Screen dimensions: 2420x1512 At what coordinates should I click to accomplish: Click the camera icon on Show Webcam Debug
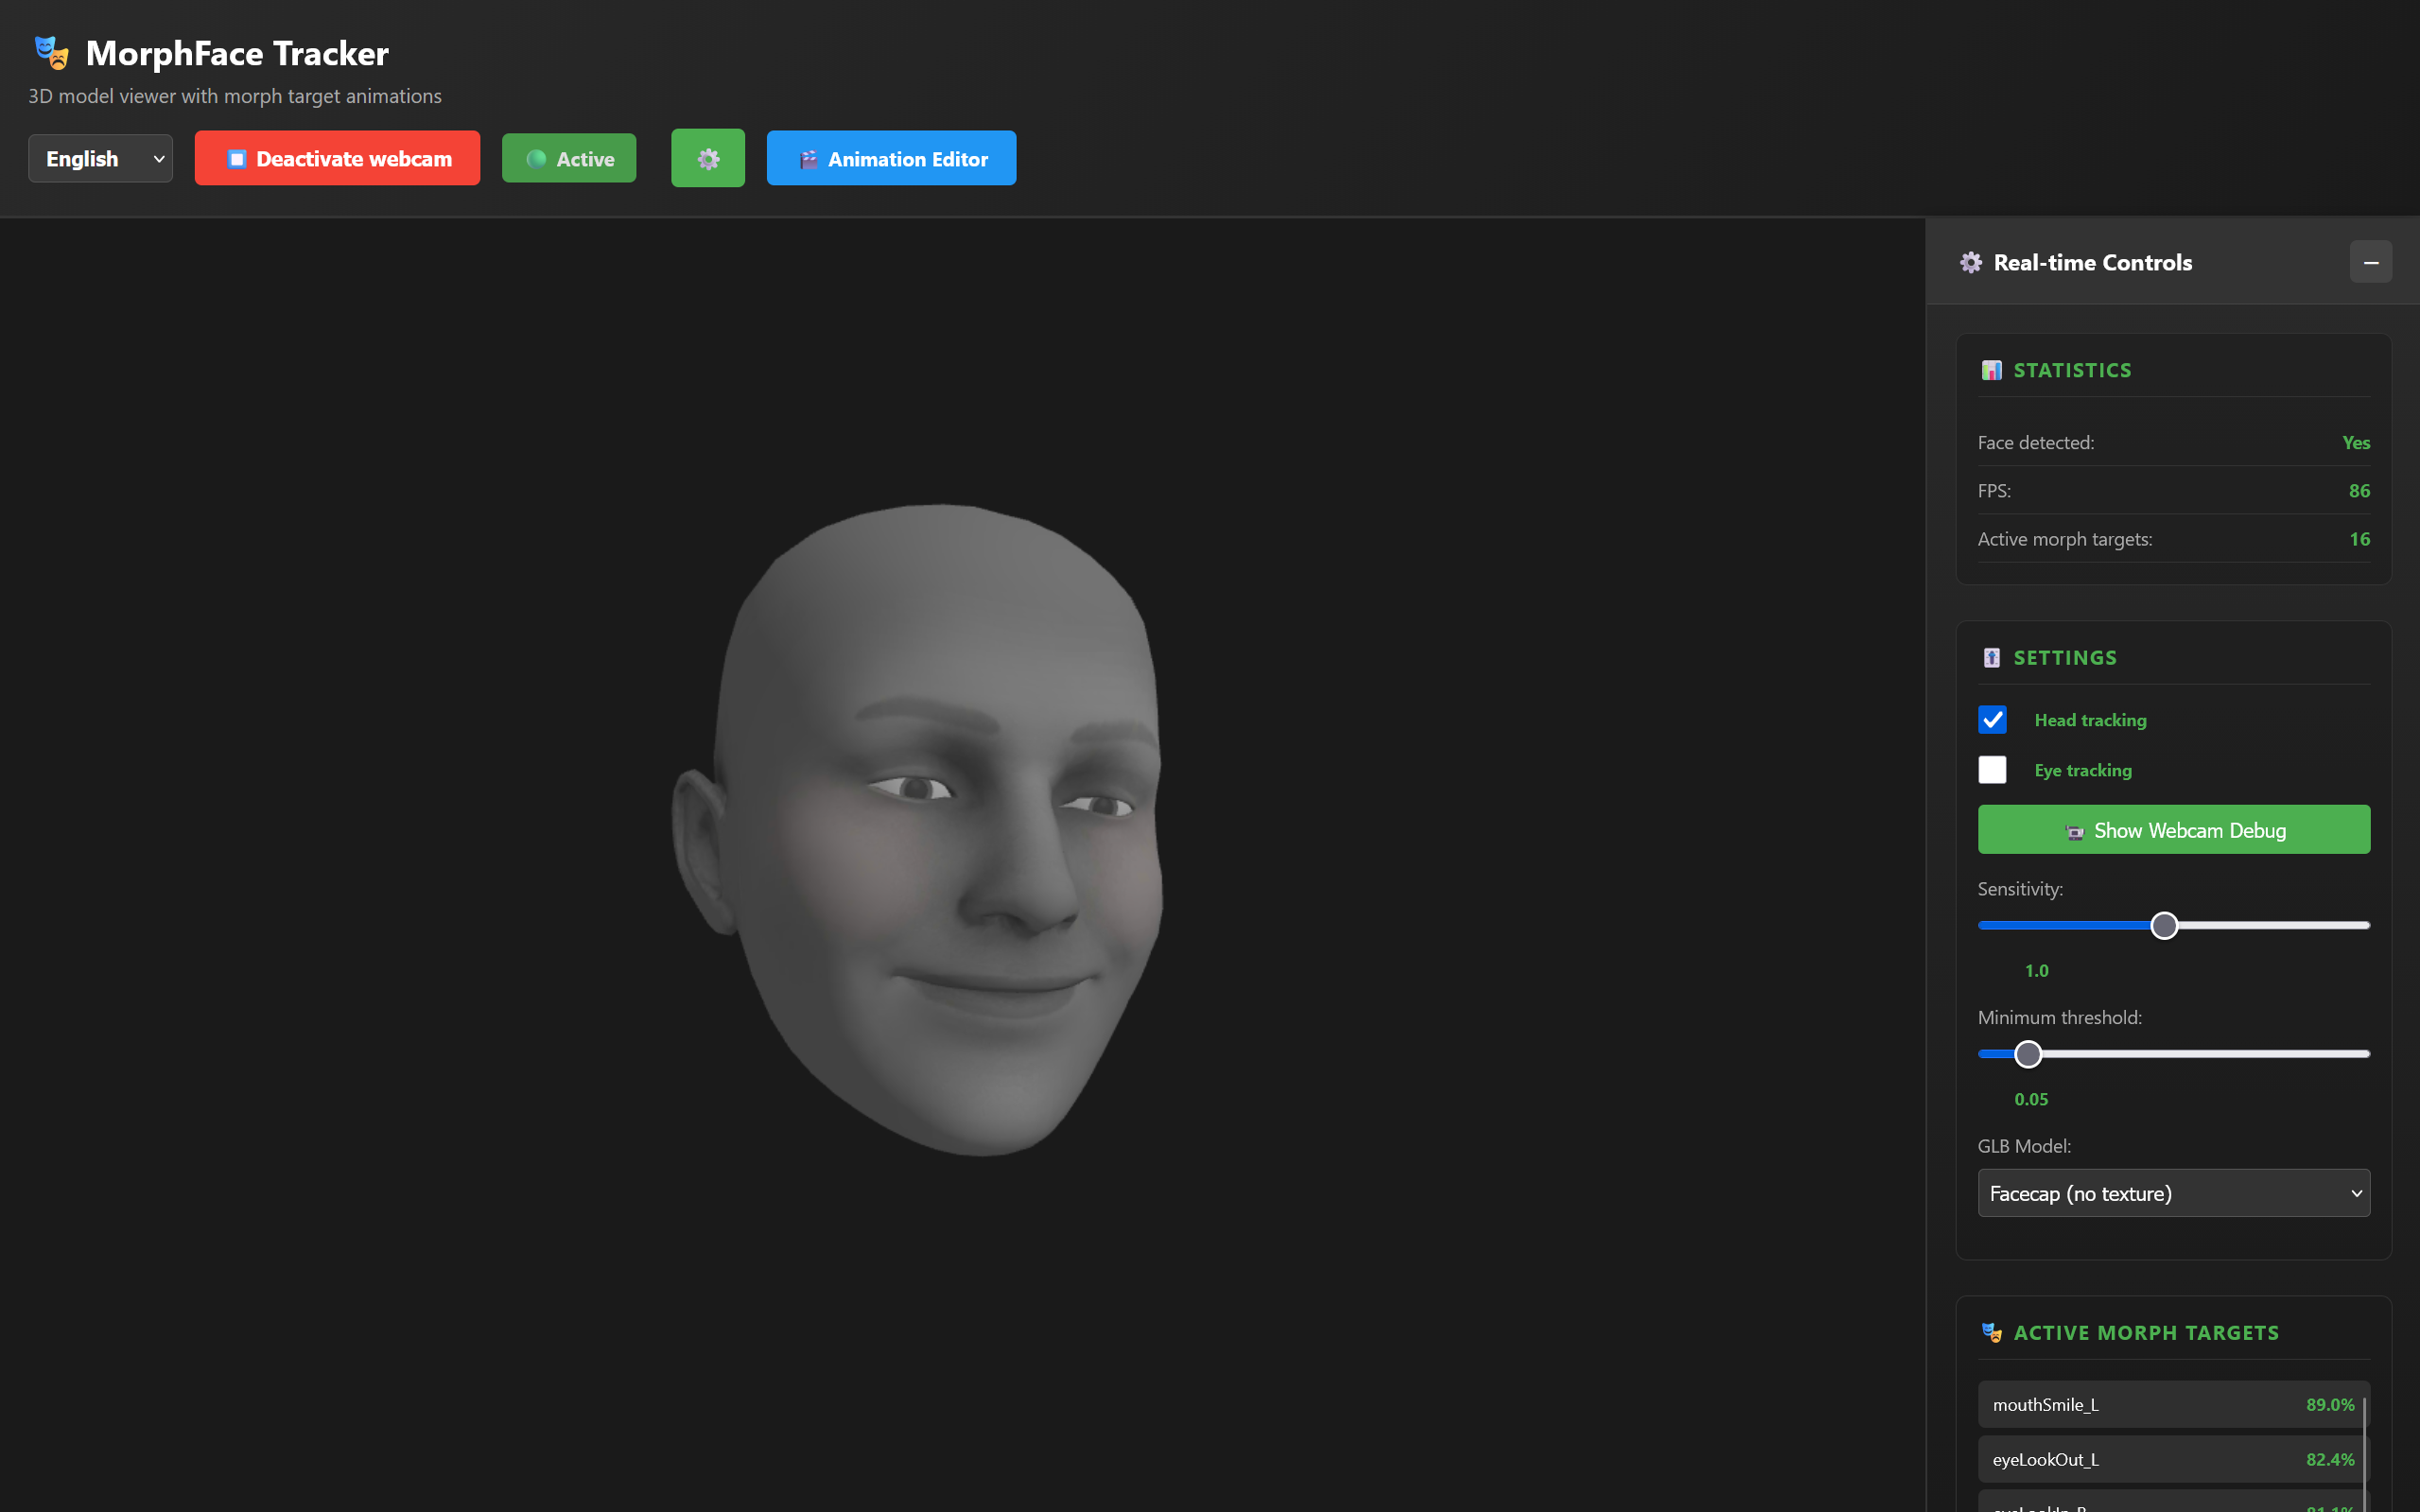2075,831
